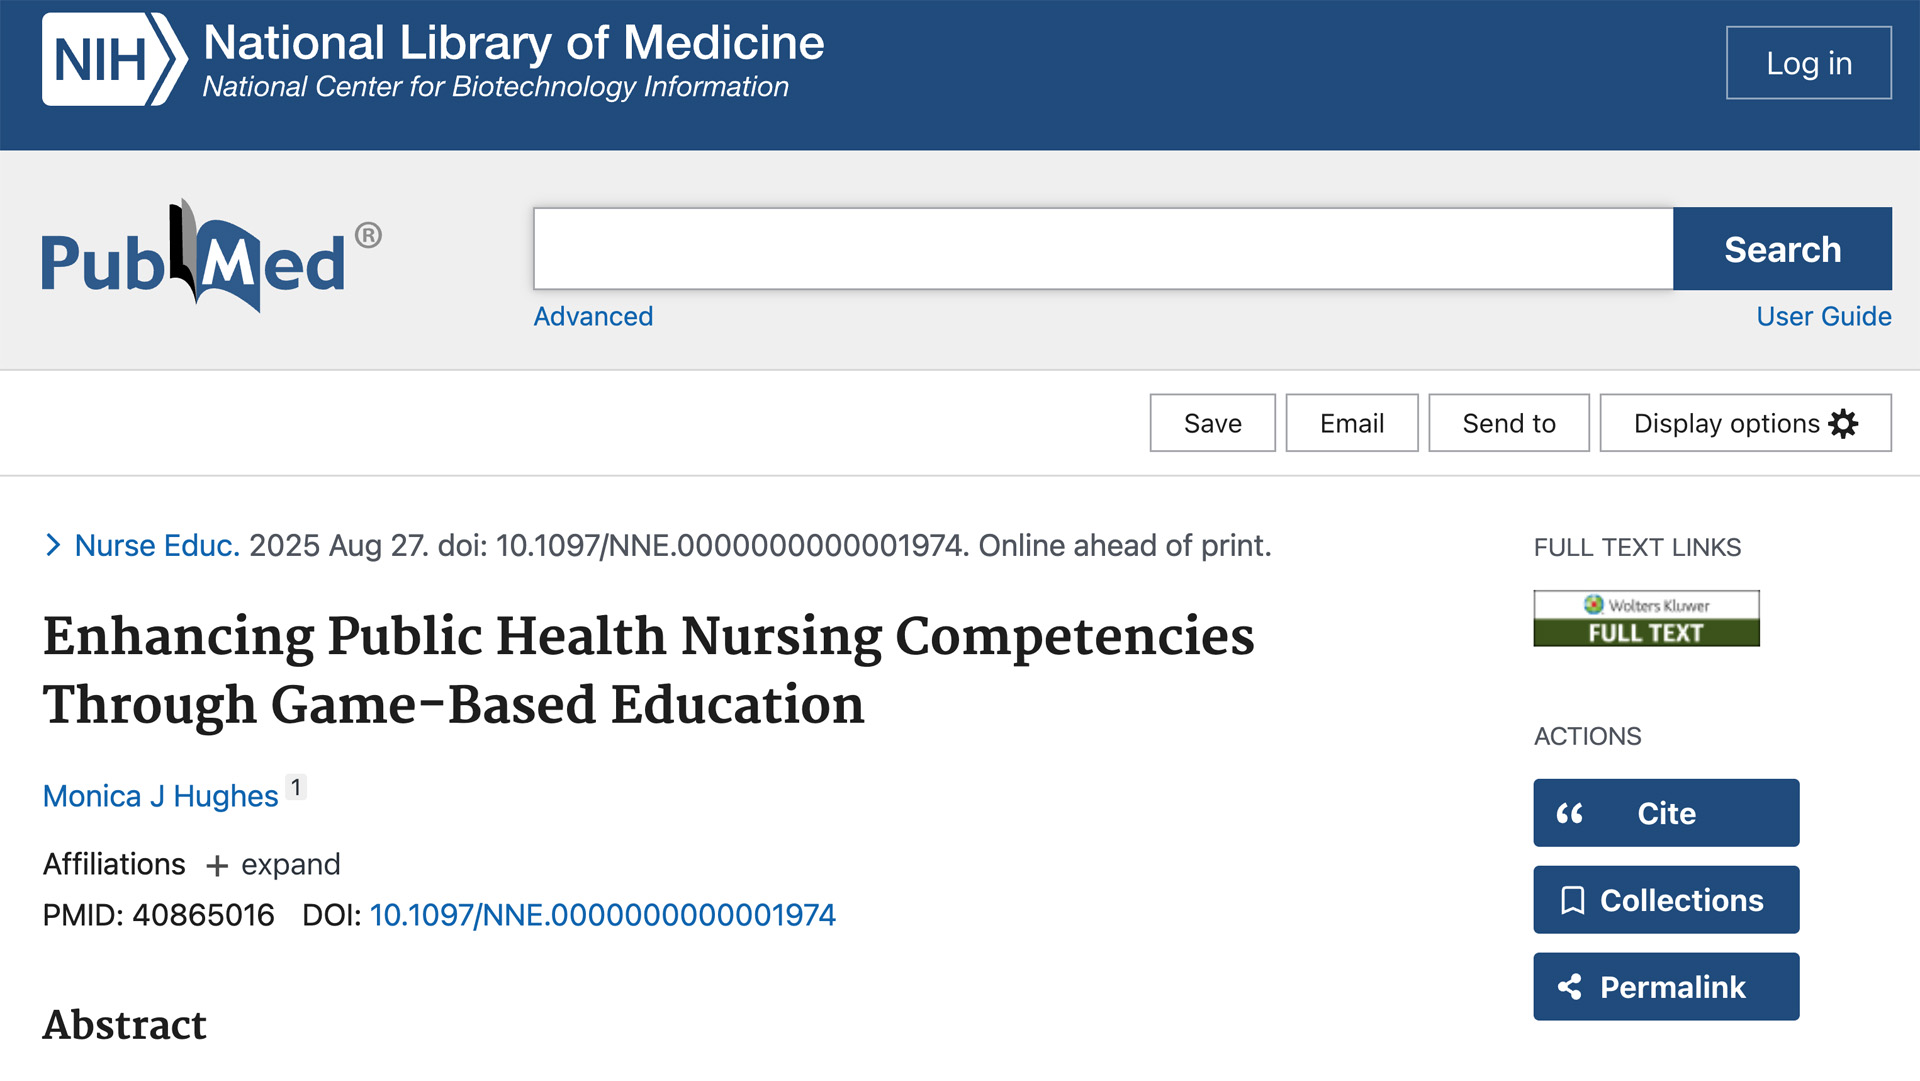The image size is (1920, 1081).
Task: Click the Collections bookmark icon
Action: tap(1572, 901)
